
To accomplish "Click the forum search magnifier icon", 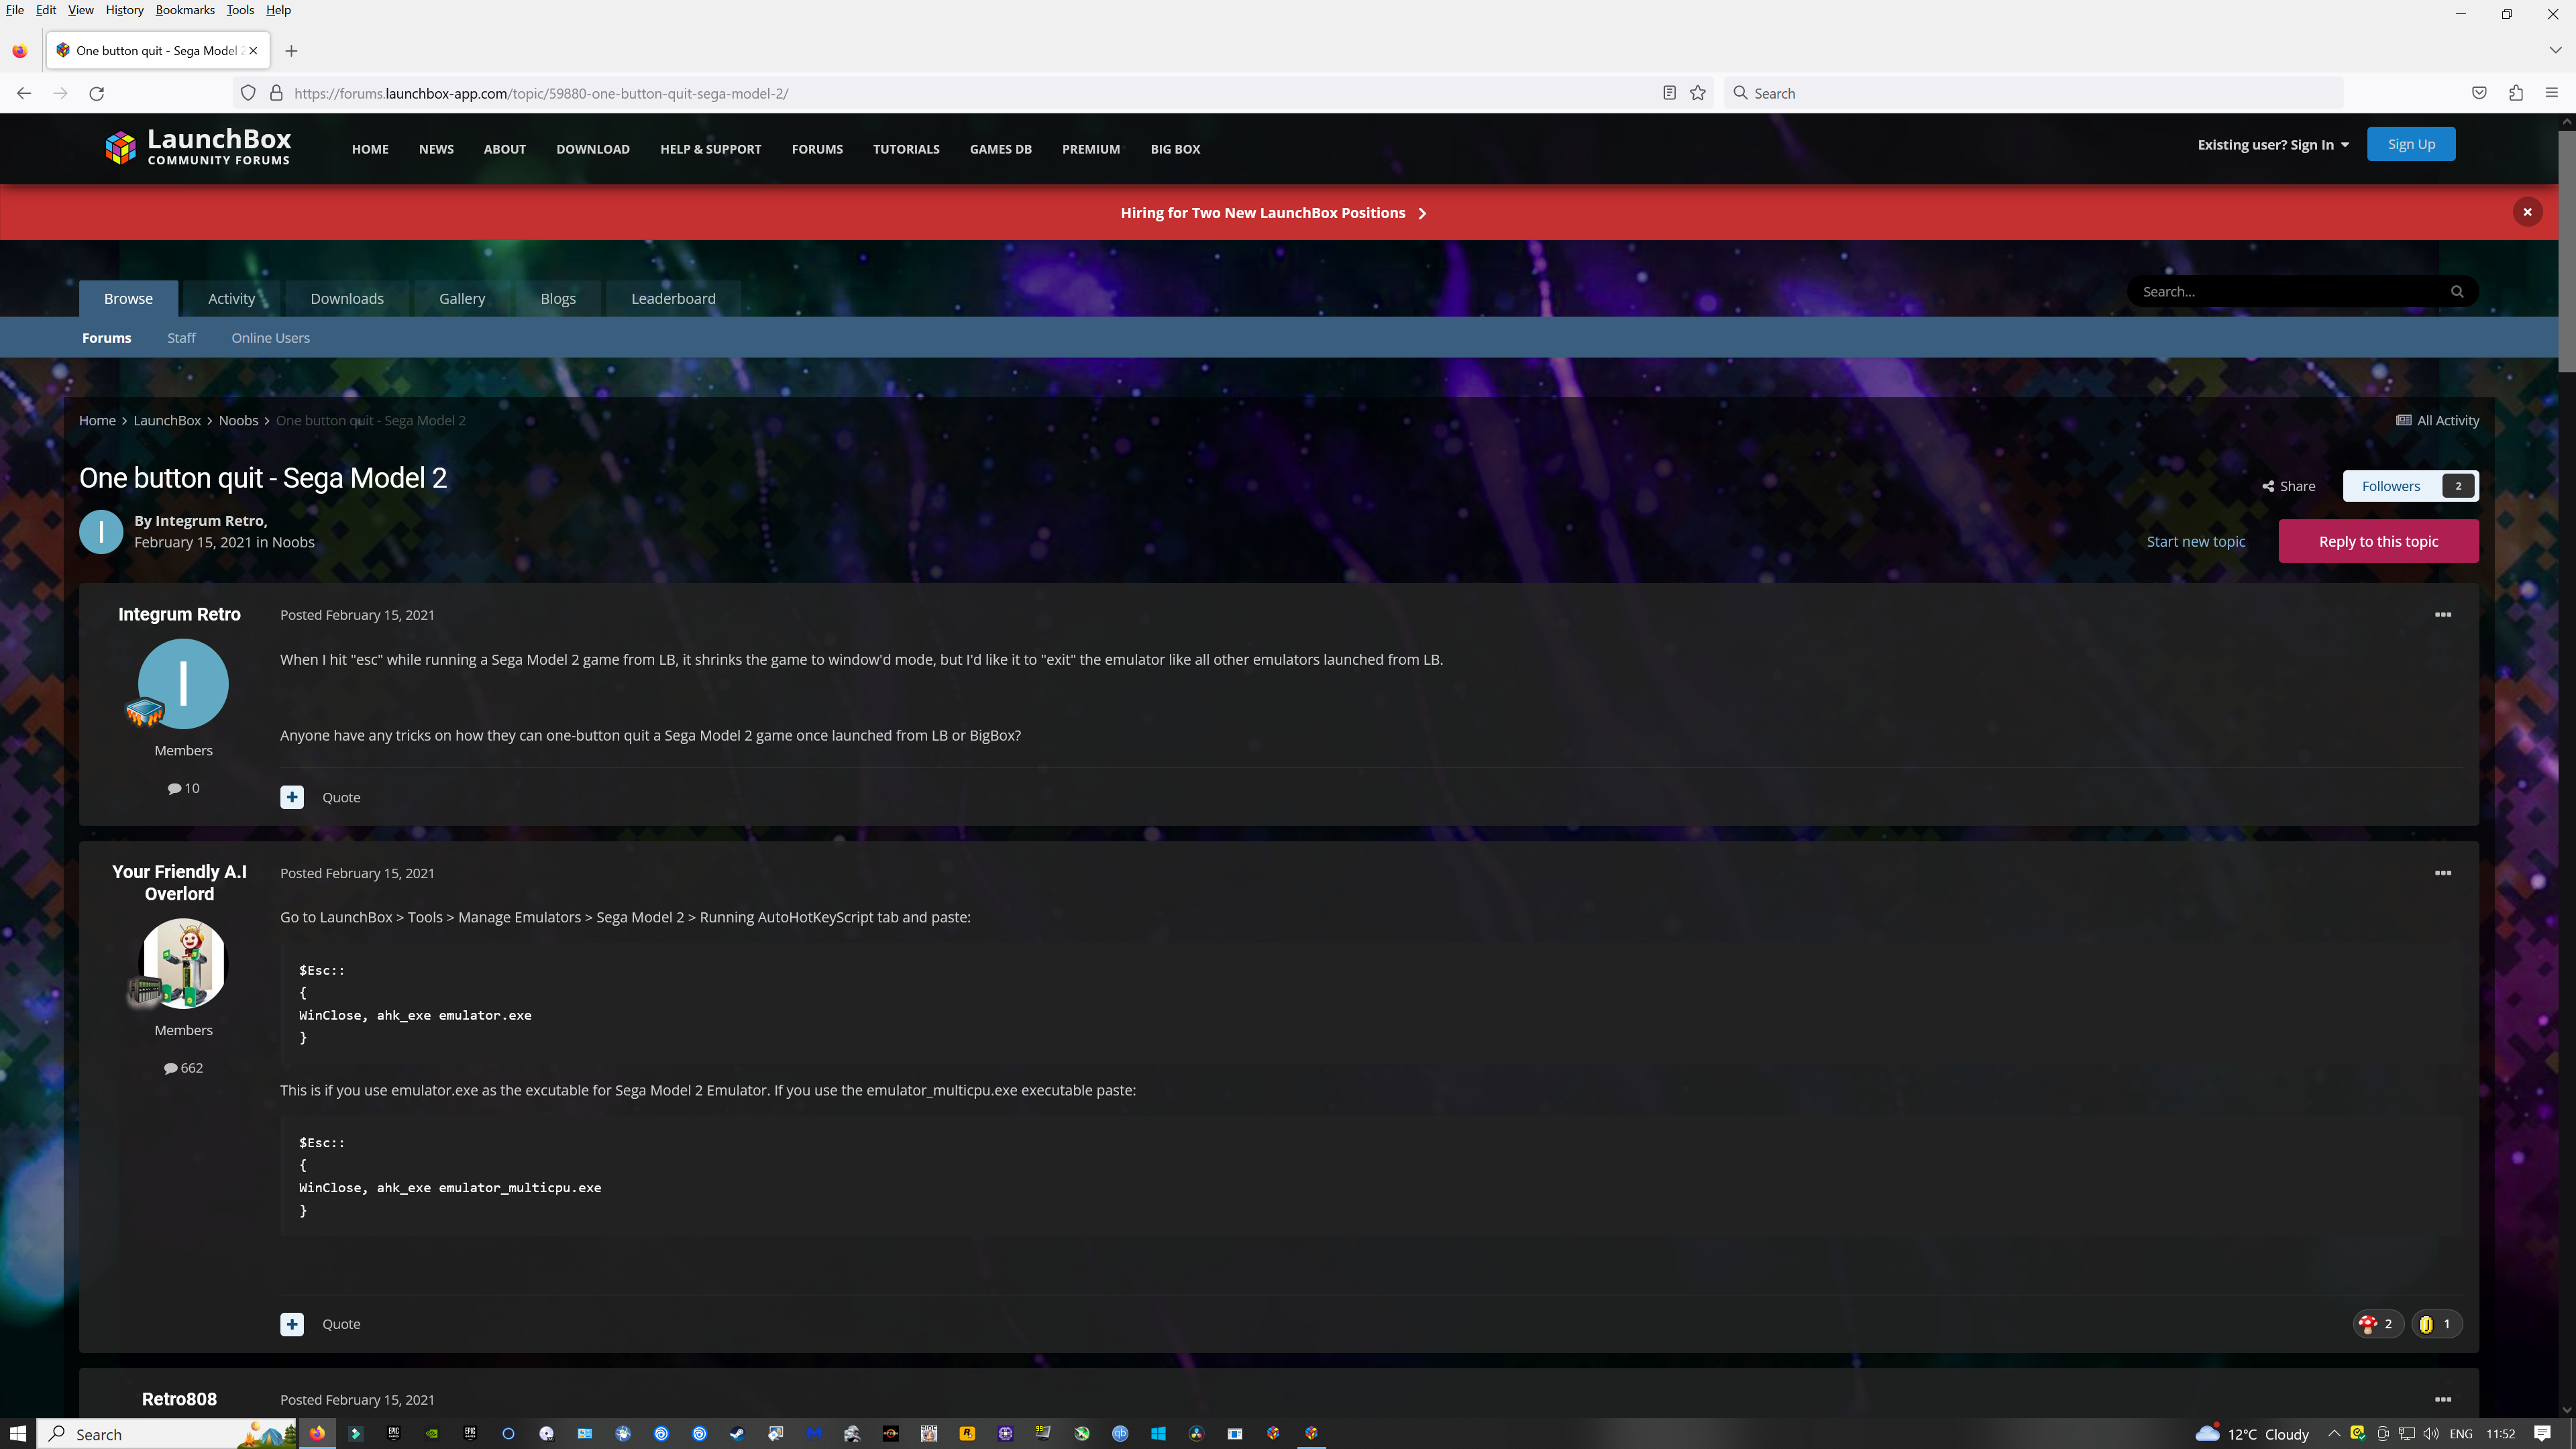I will point(2457,292).
